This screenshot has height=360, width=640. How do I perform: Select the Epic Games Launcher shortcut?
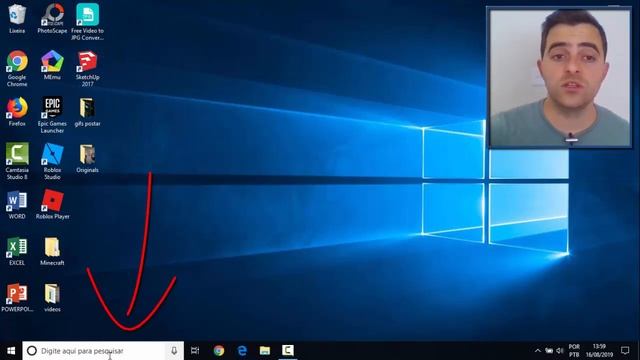[x=52, y=115]
